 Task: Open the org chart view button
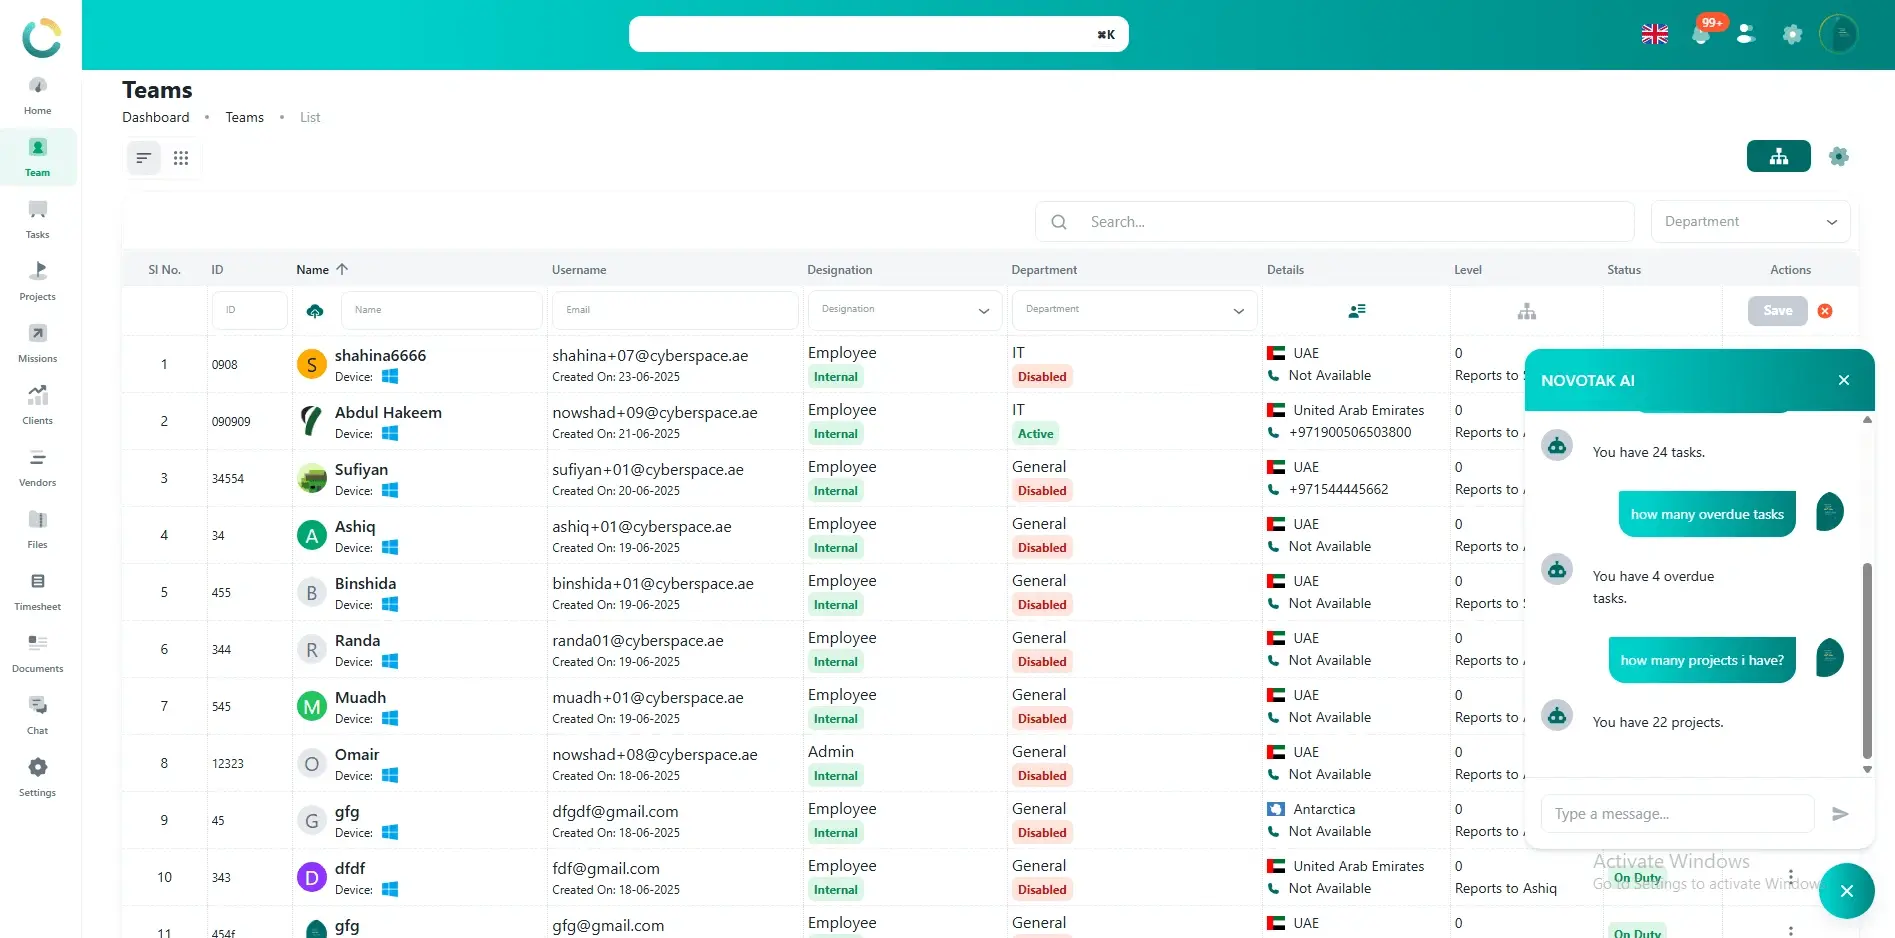pyautogui.click(x=1777, y=157)
